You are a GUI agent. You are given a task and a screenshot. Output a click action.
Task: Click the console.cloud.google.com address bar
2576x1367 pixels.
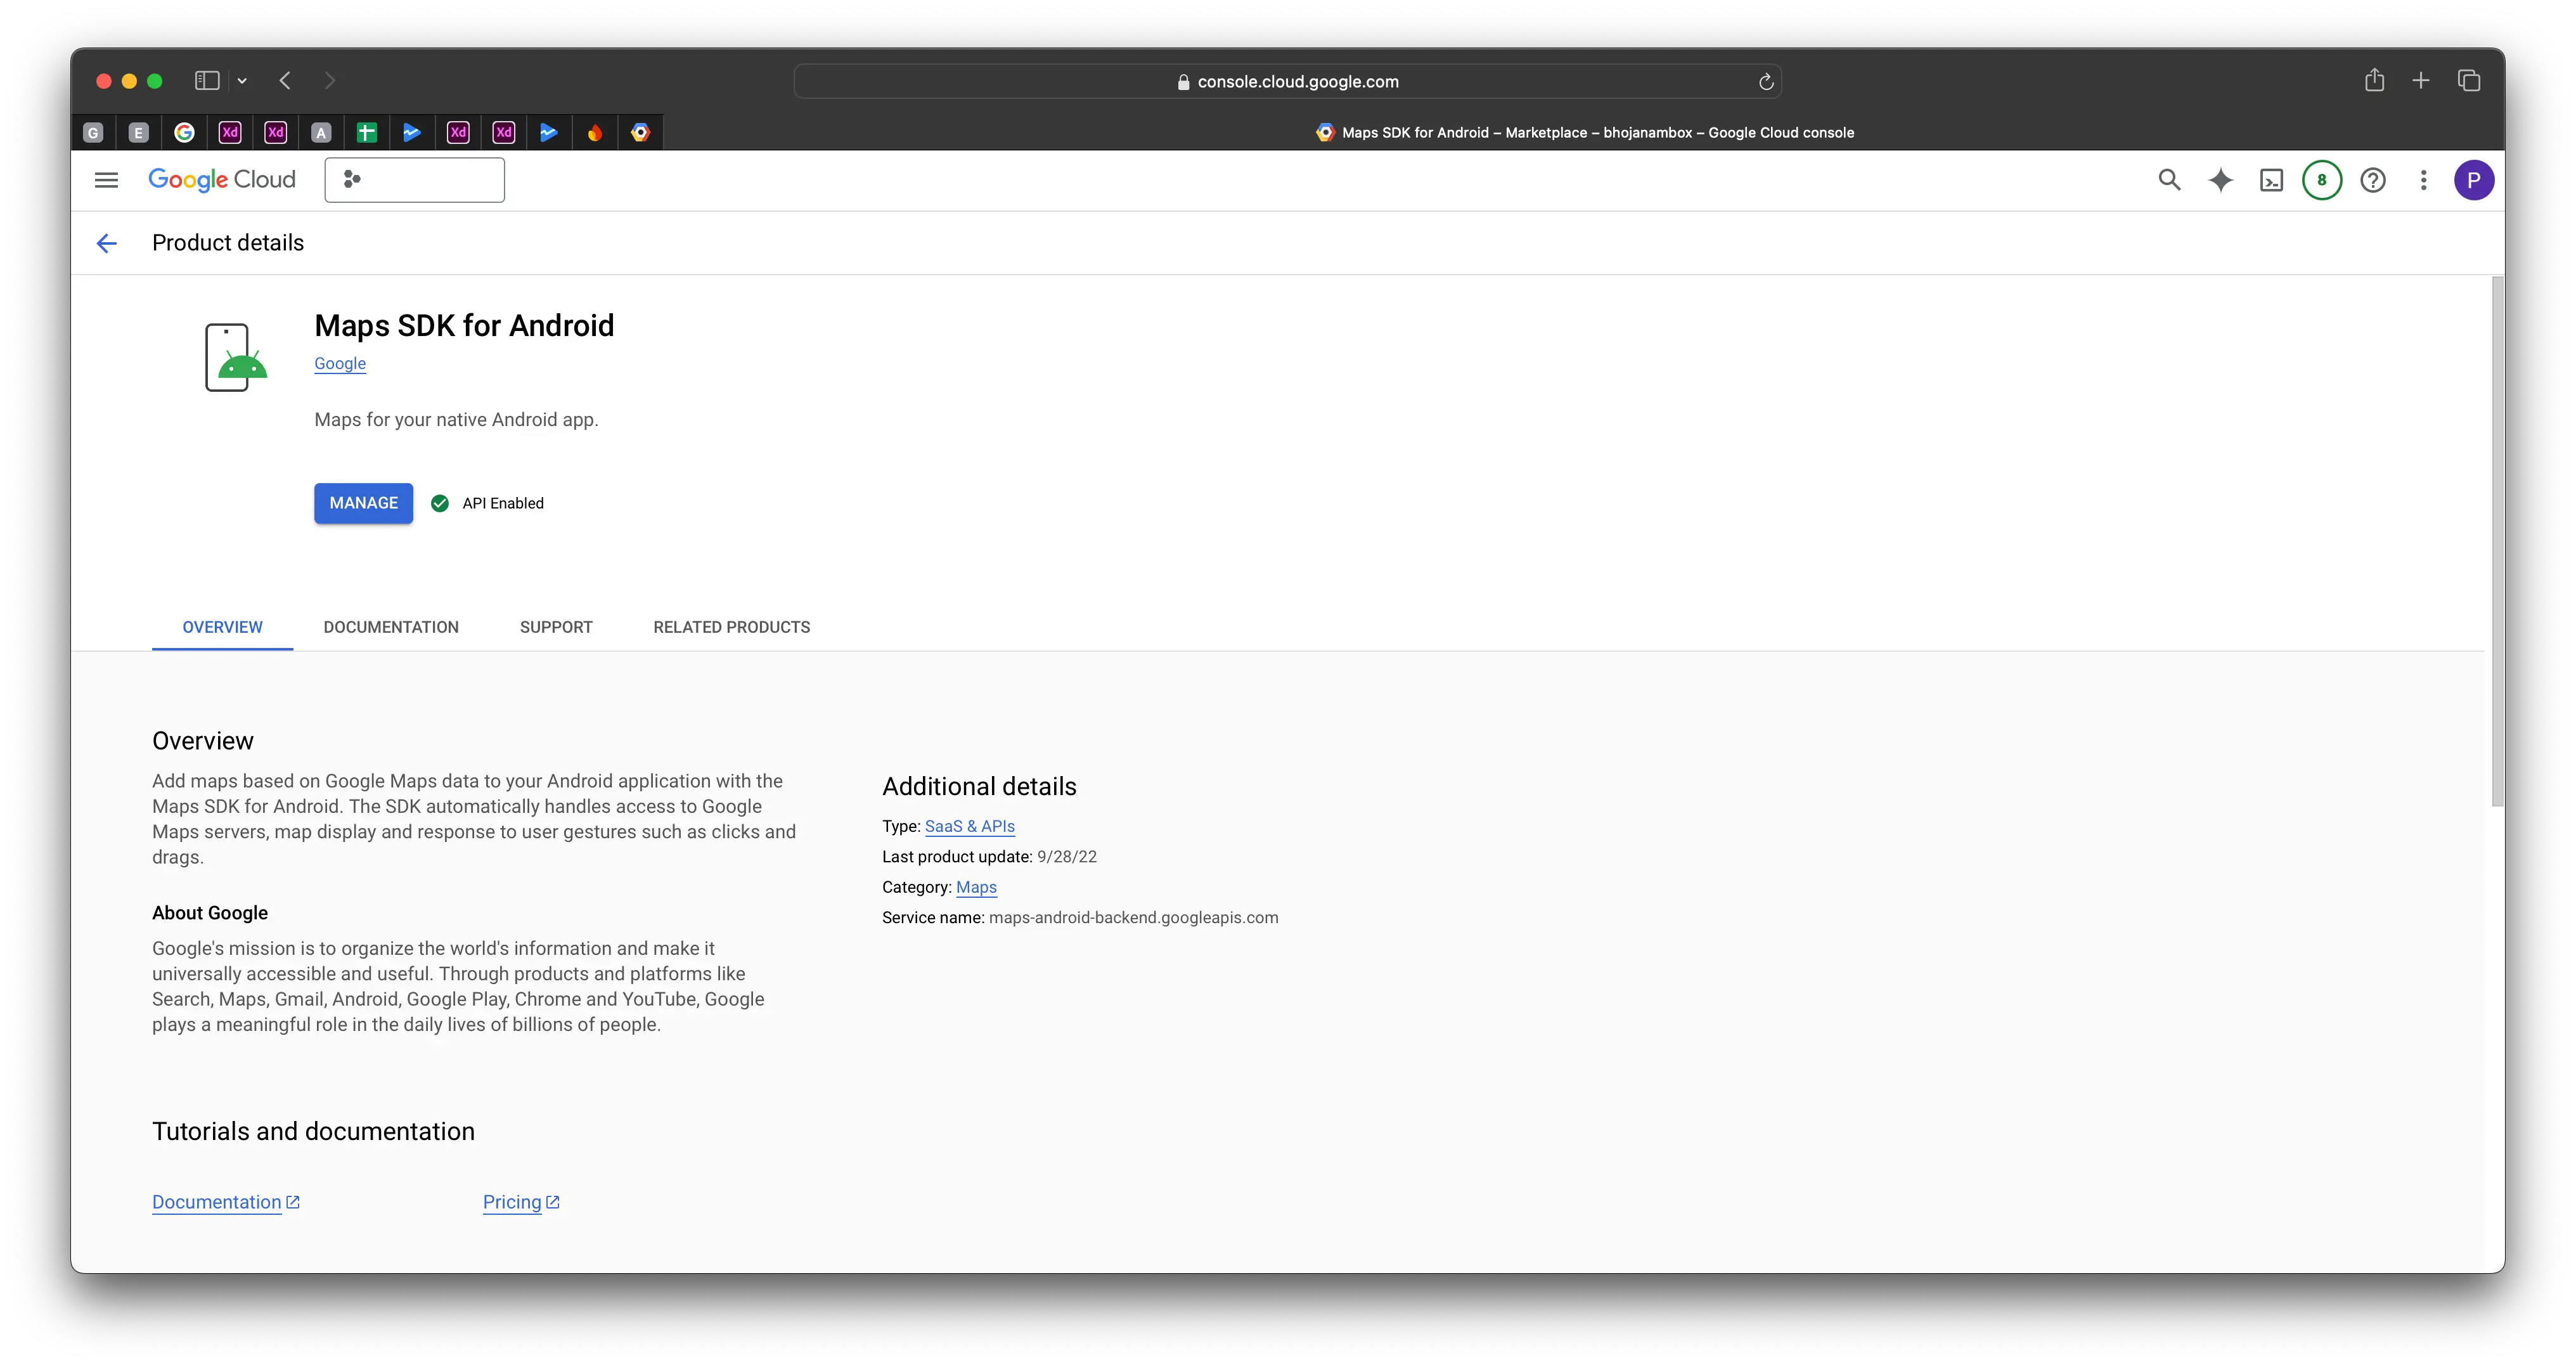pos(1288,82)
